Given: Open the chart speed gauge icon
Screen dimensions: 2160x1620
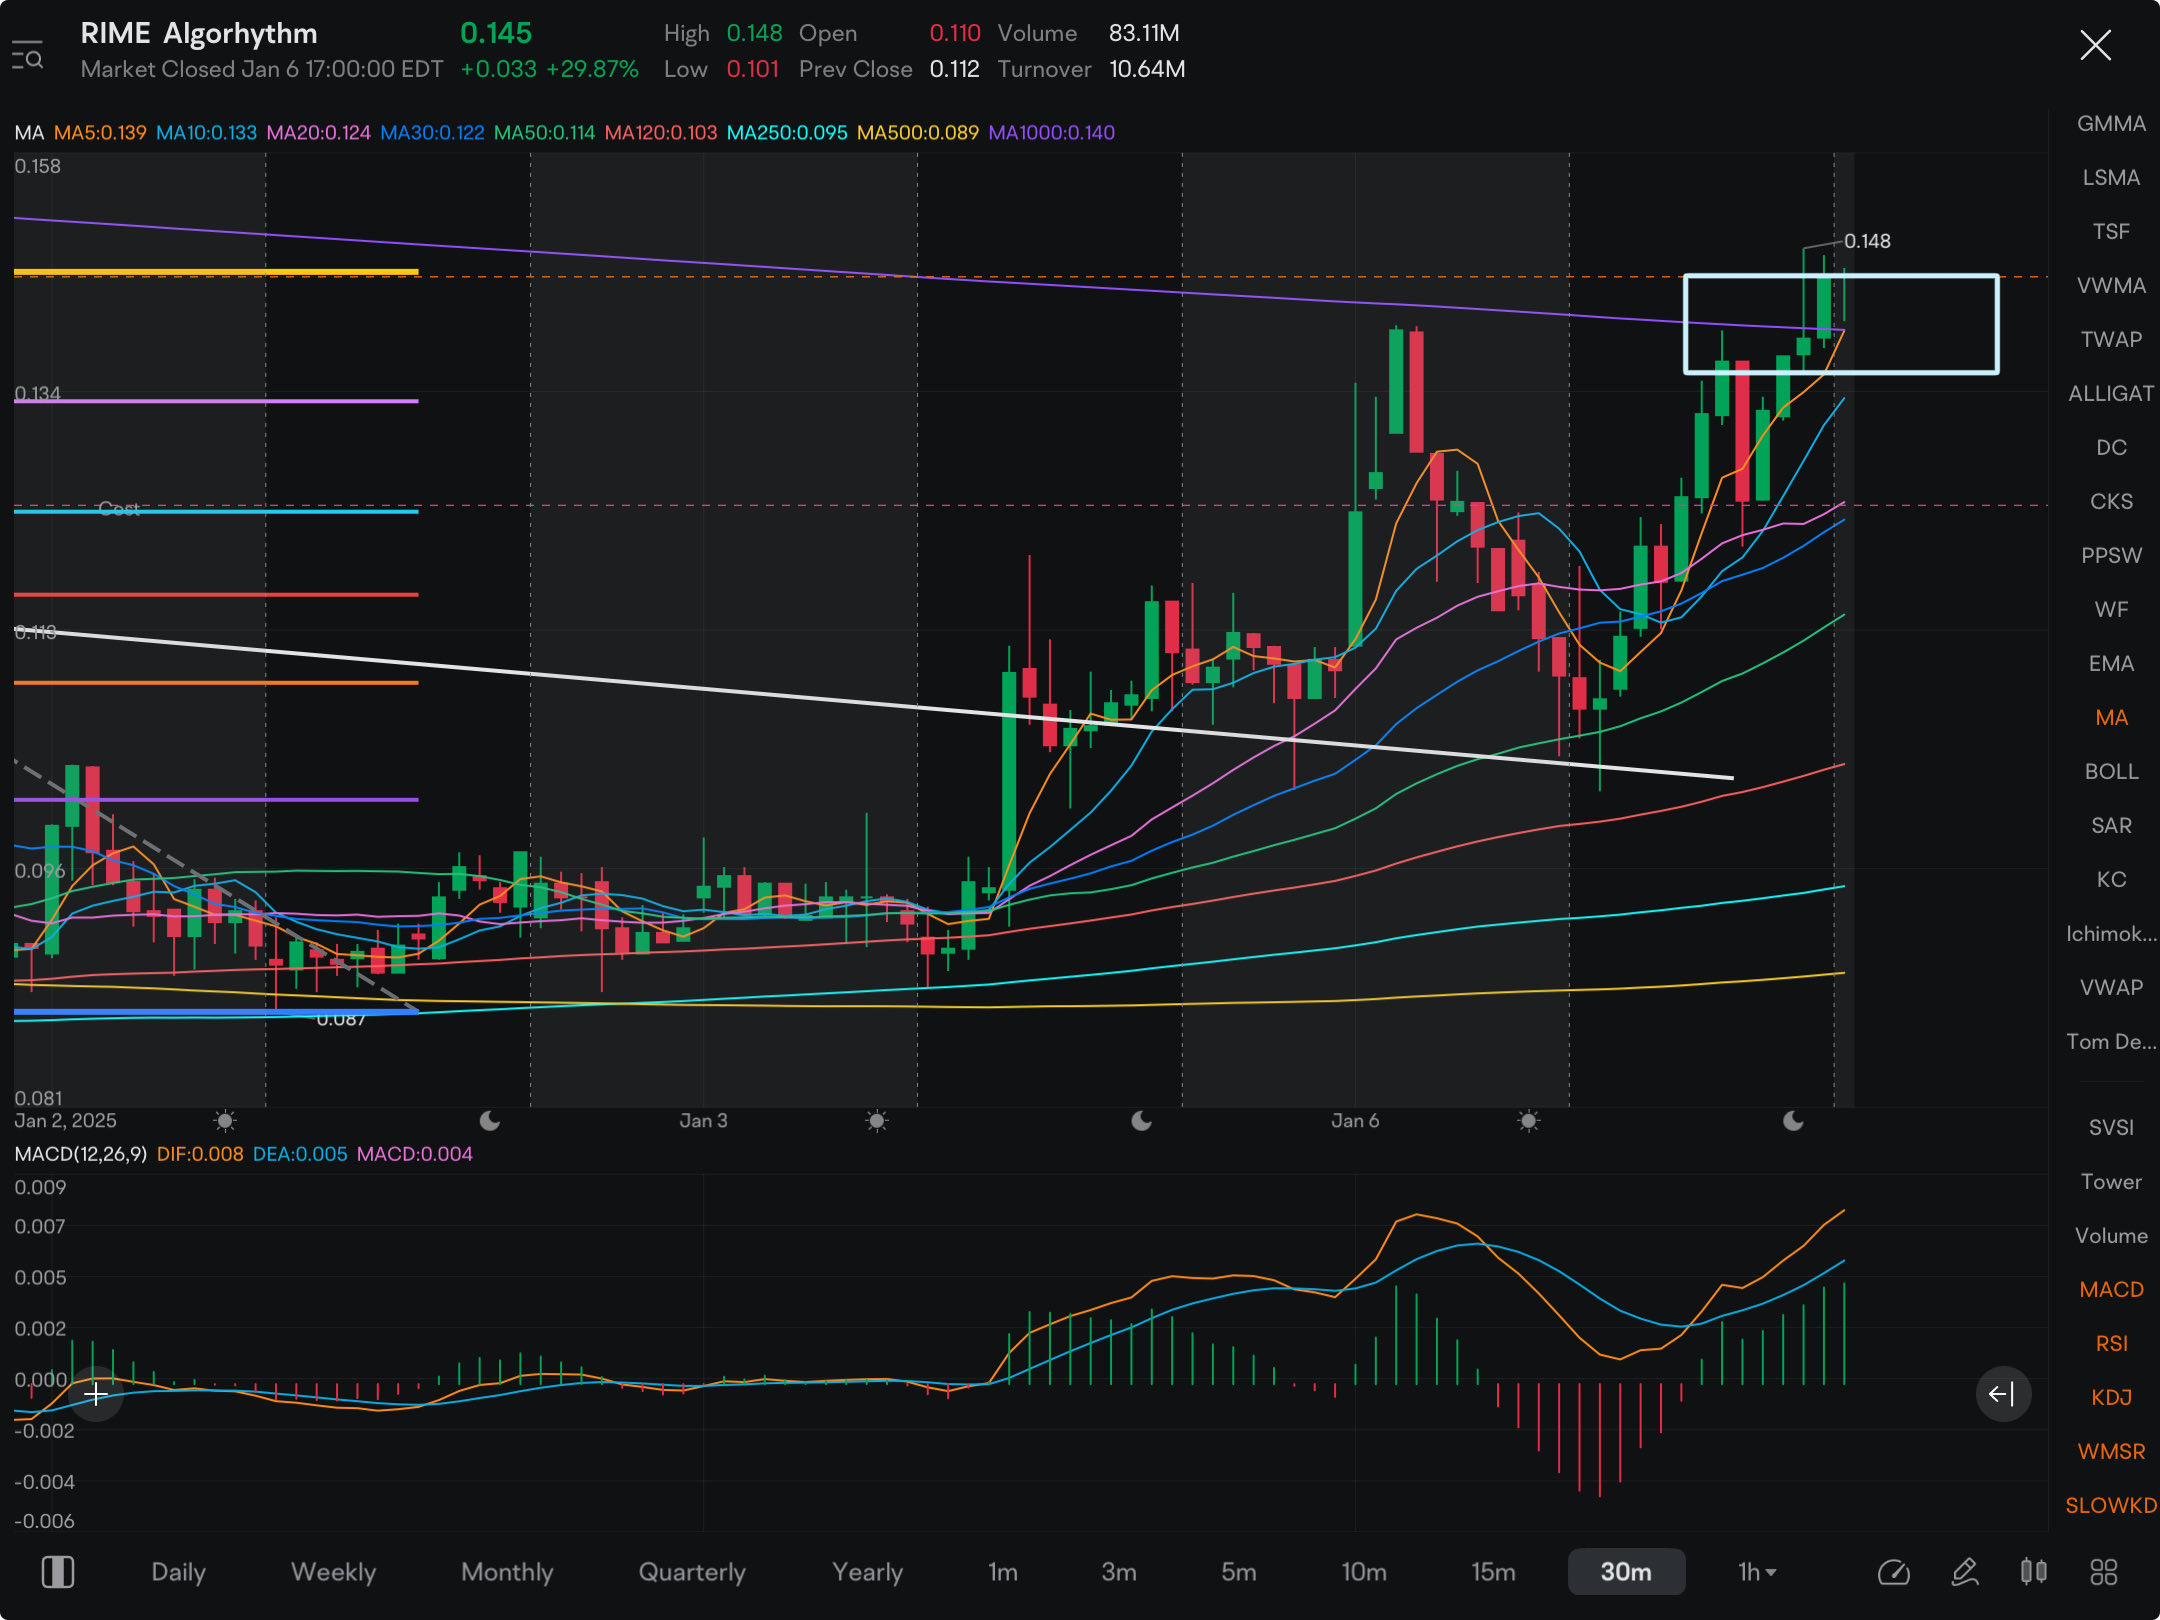Looking at the screenshot, I should 1893,1572.
